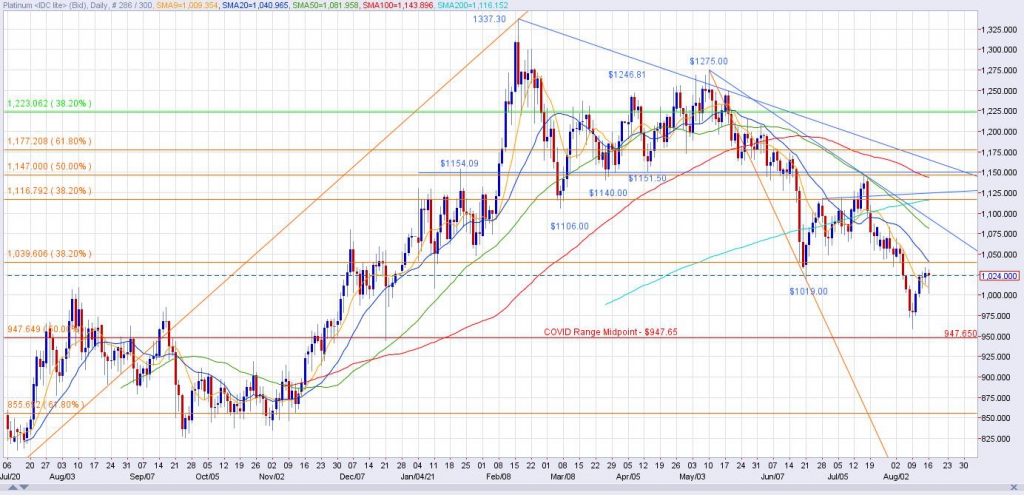This screenshot has height=495, width=1024.
Task: Click the 1,200.000 price axis tick
Action: click(x=1000, y=131)
